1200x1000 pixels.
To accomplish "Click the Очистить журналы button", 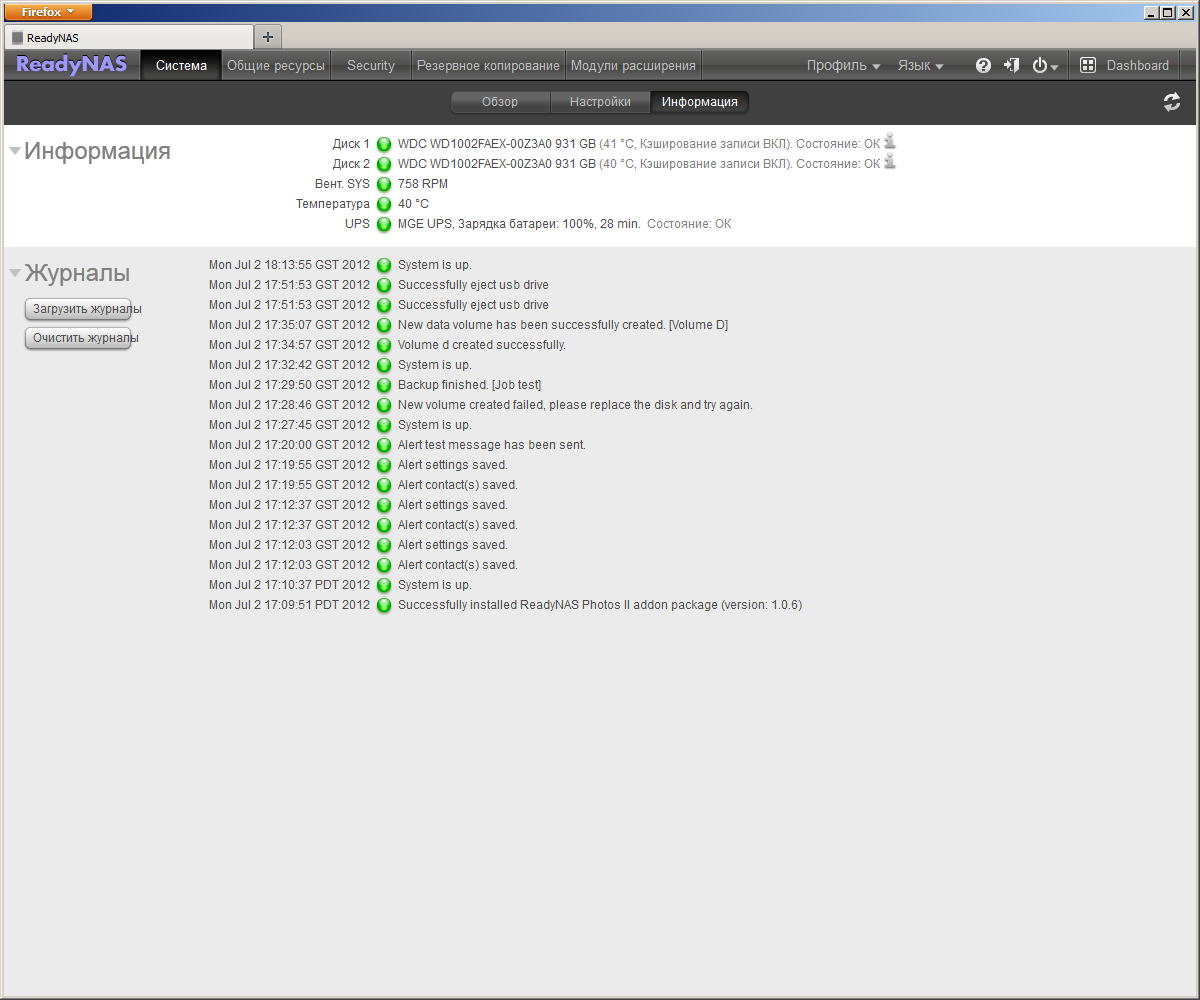I will 78,339.
